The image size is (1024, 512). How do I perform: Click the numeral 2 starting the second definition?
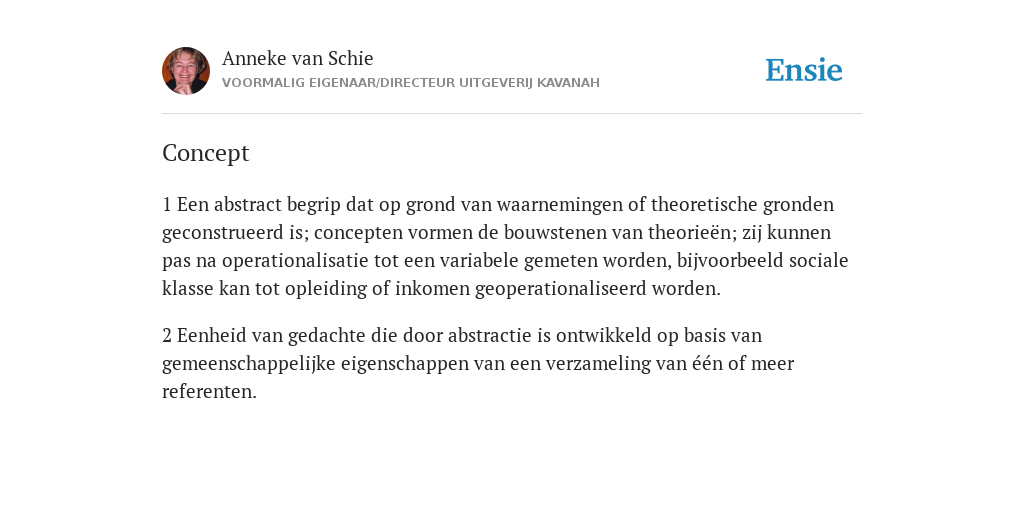pos(167,335)
